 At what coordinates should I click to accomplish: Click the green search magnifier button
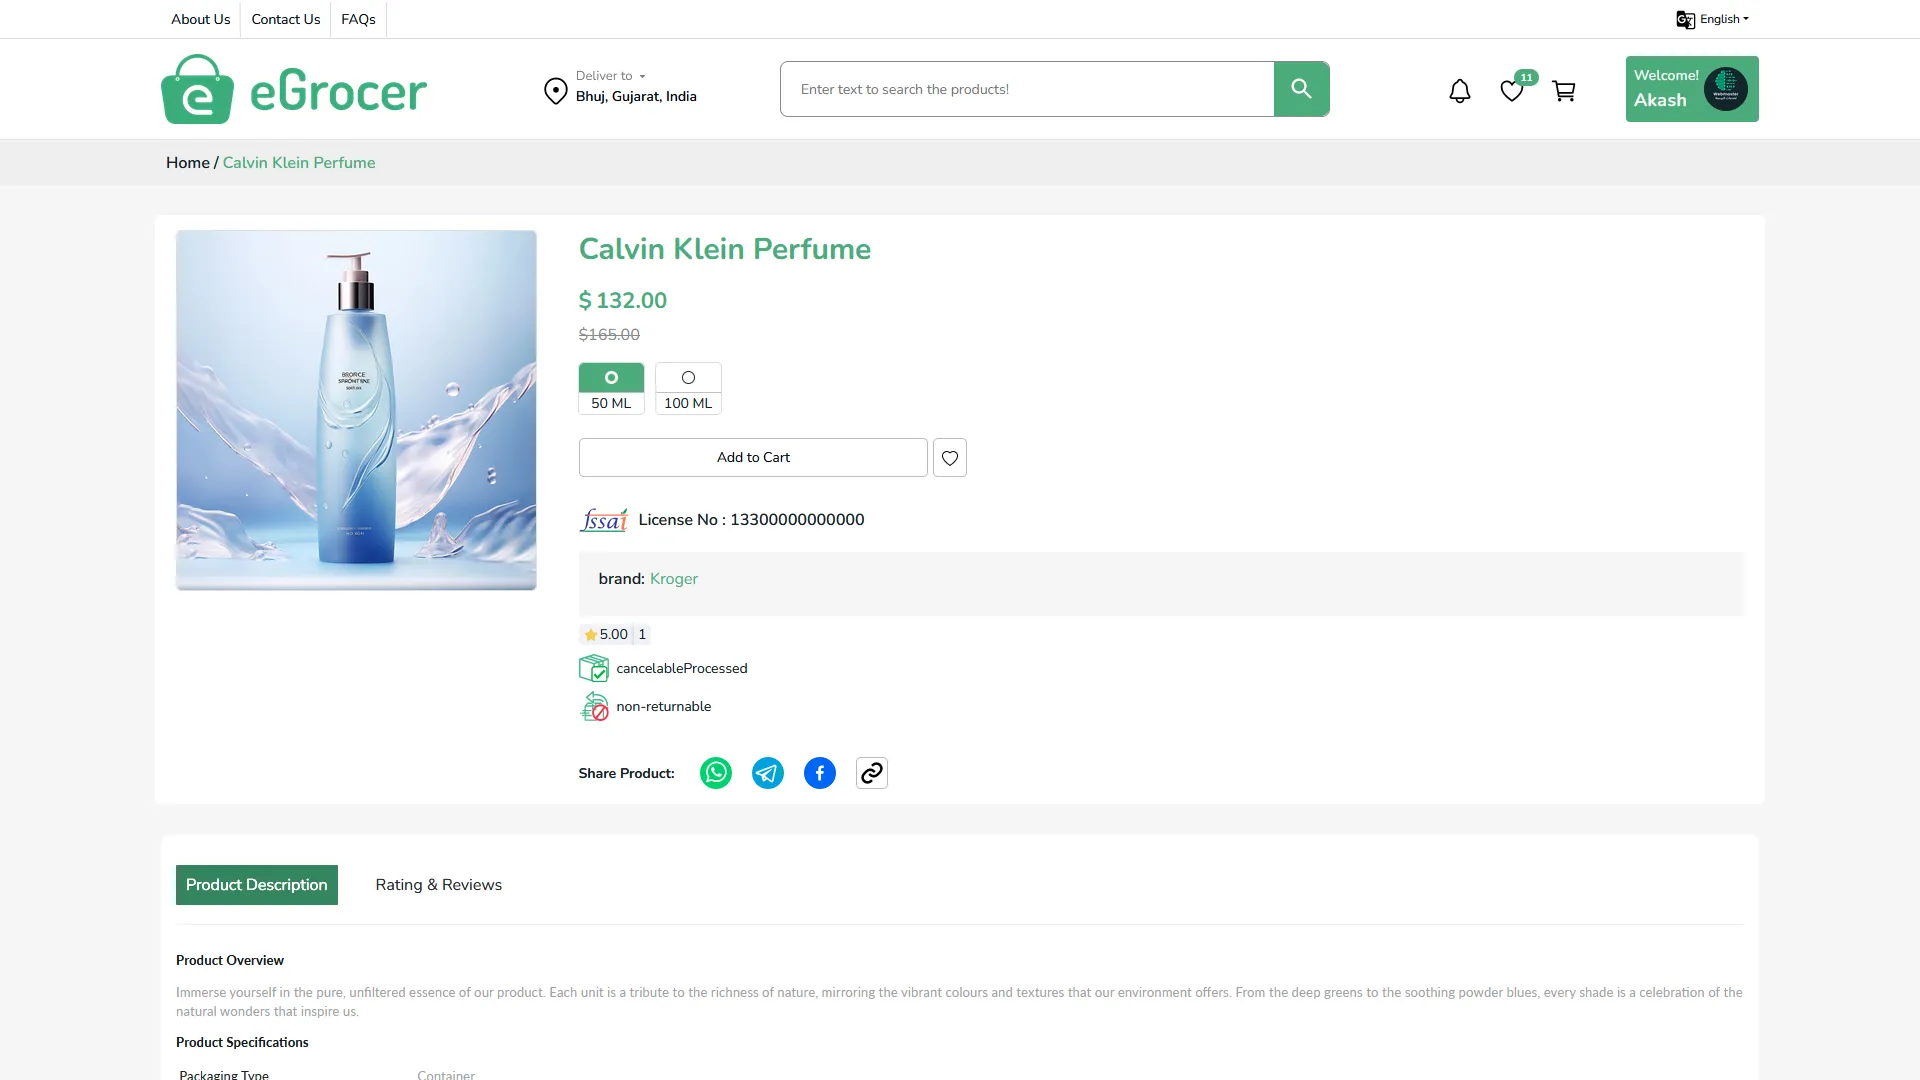point(1301,89)
